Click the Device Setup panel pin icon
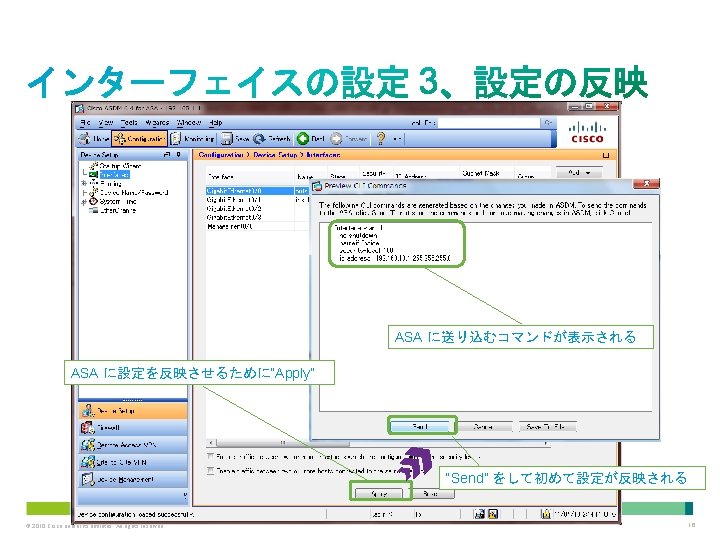Screen dimensions: 720x540 coord(178,155)
